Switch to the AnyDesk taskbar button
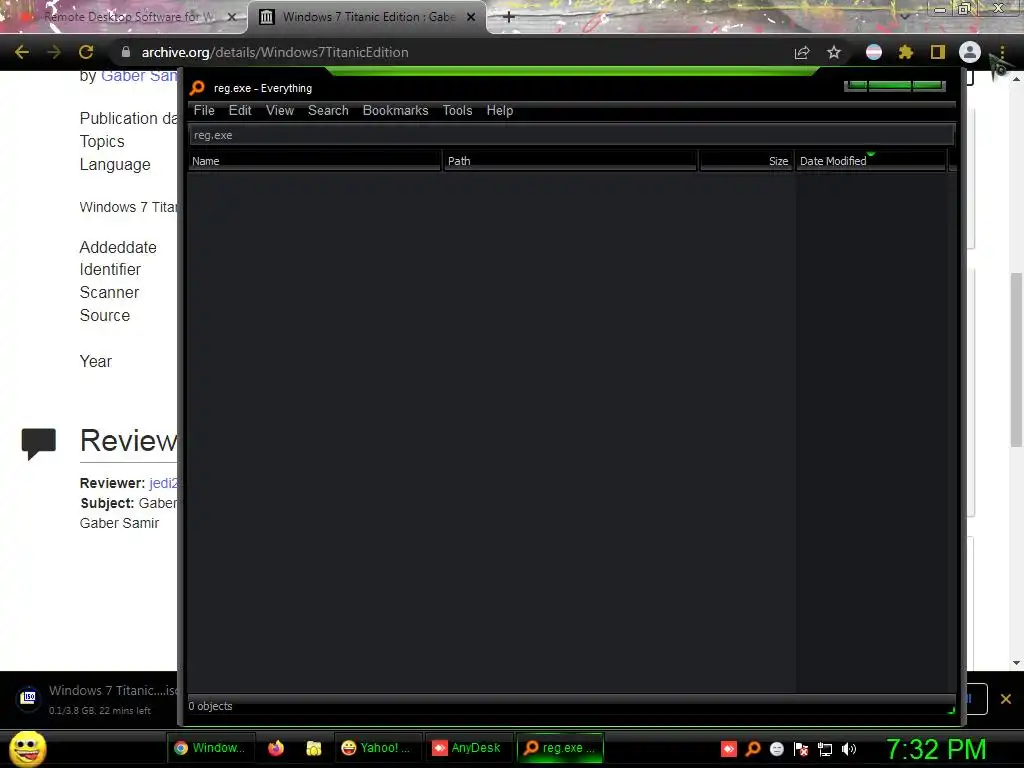 (467, 748)
